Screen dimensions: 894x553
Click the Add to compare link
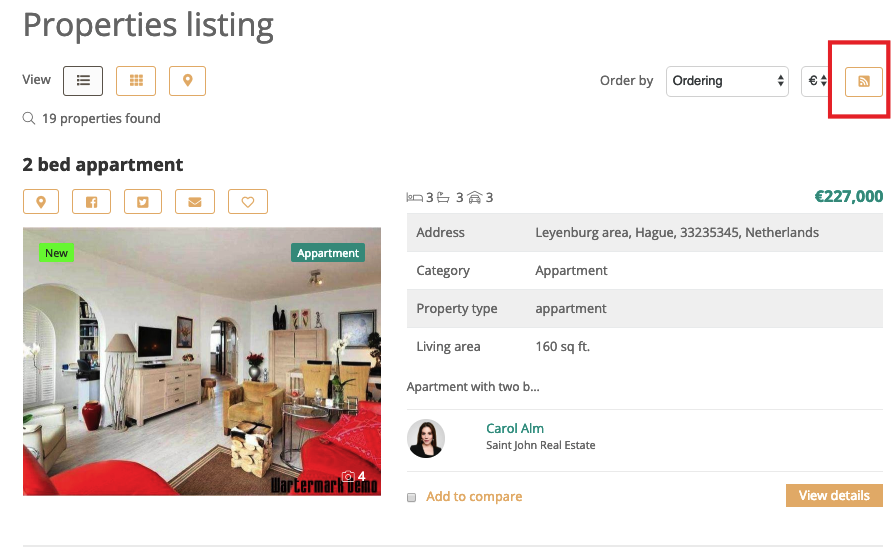(x=474, y=496)
